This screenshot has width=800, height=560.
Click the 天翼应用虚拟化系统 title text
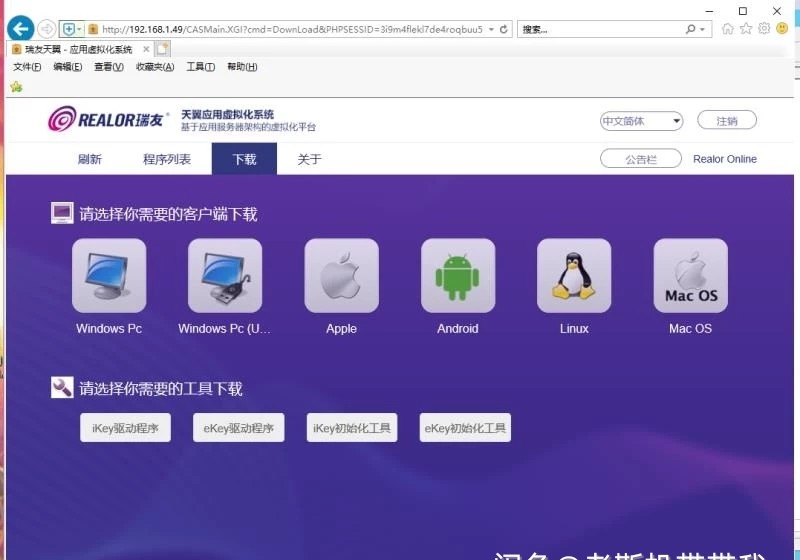(228, 114)
